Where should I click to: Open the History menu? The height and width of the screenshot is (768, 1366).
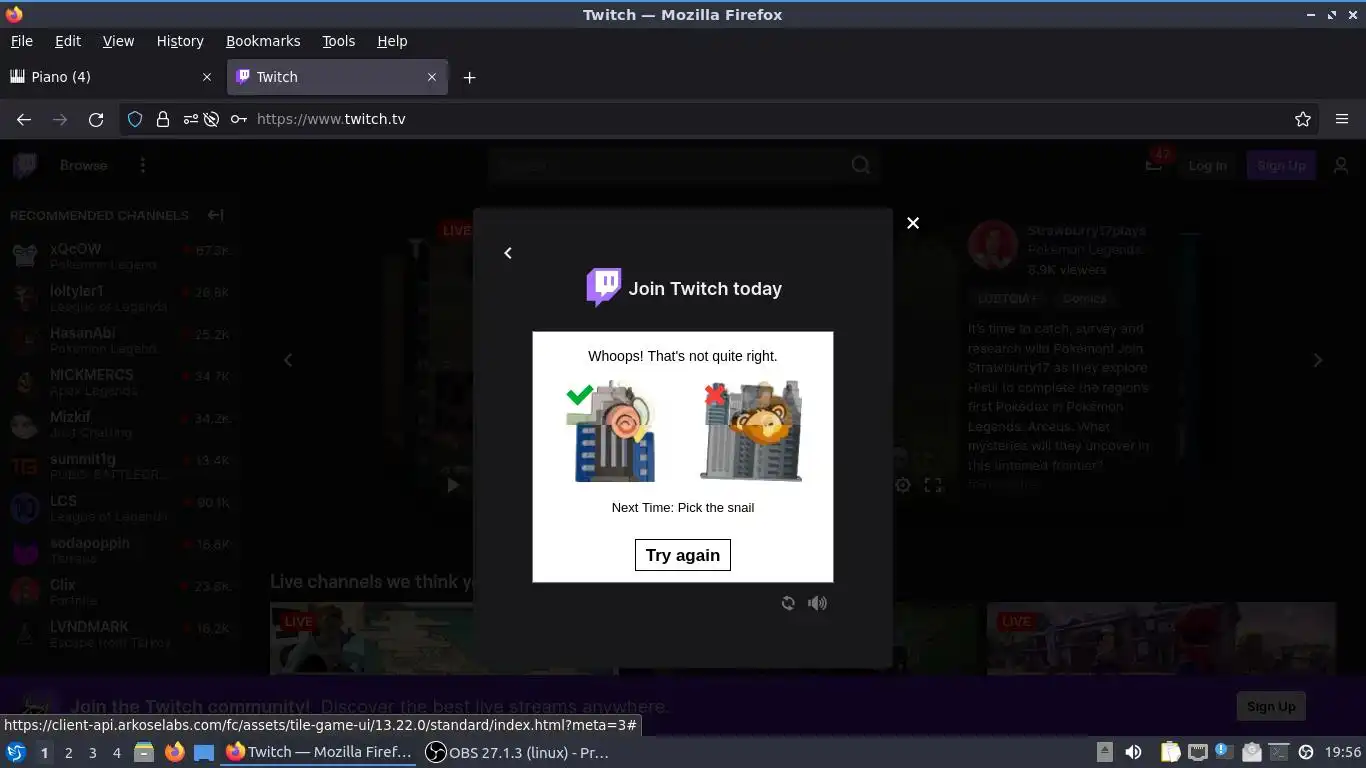[x=180, y=41]
